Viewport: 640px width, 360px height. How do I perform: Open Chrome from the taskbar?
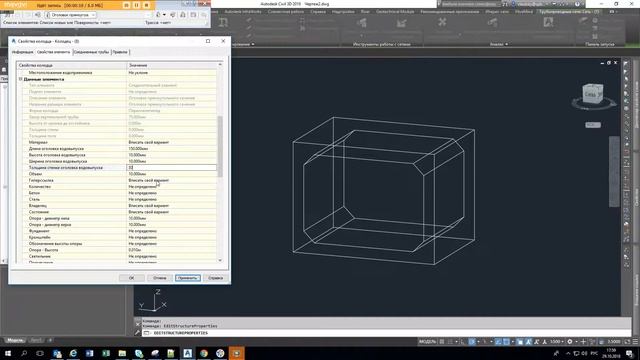(204, 353)
